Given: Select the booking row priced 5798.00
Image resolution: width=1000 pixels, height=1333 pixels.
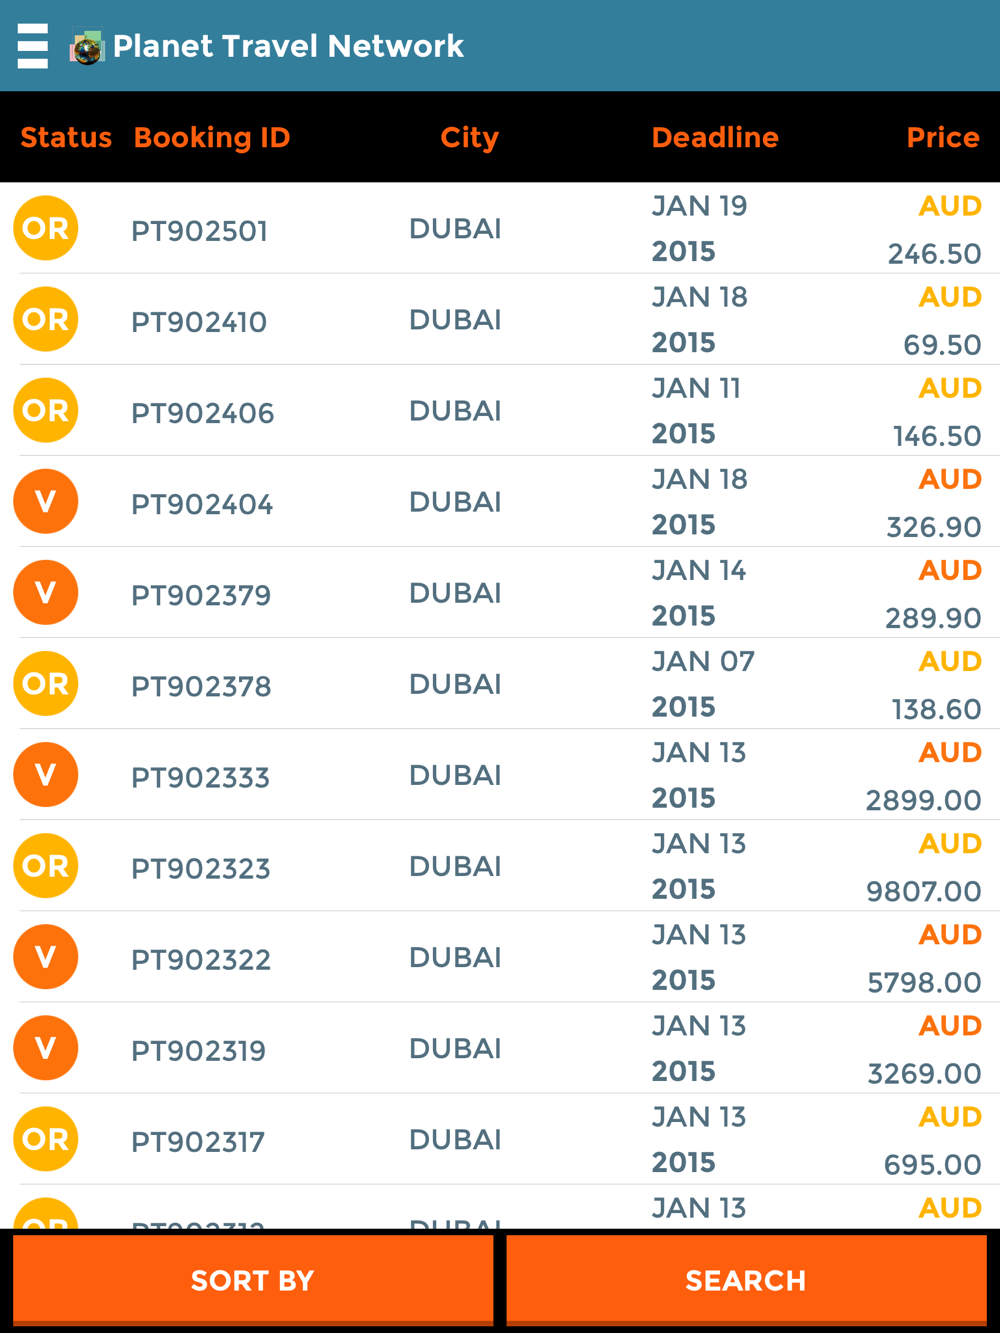Looking at the screenshot, I should pos(500,958).
